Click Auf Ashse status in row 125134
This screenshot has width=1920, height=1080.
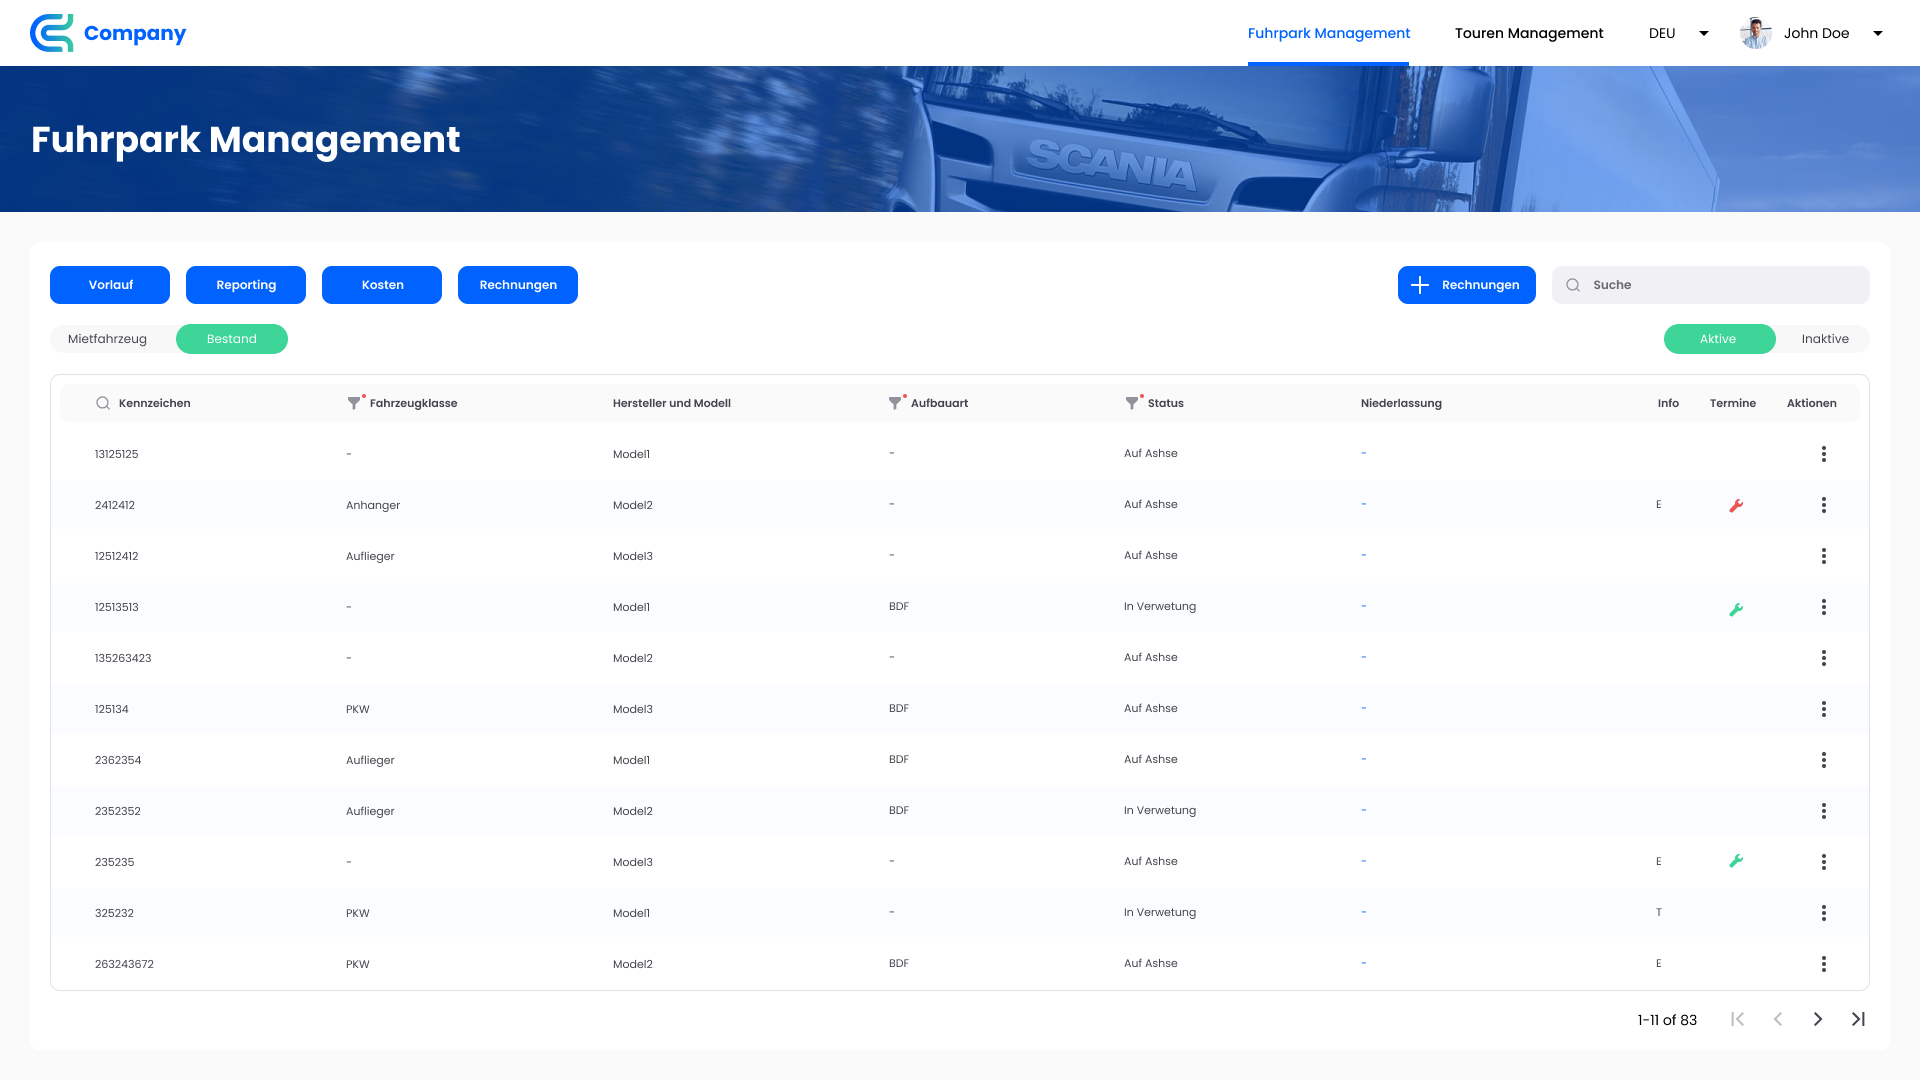pos(1151,708)
